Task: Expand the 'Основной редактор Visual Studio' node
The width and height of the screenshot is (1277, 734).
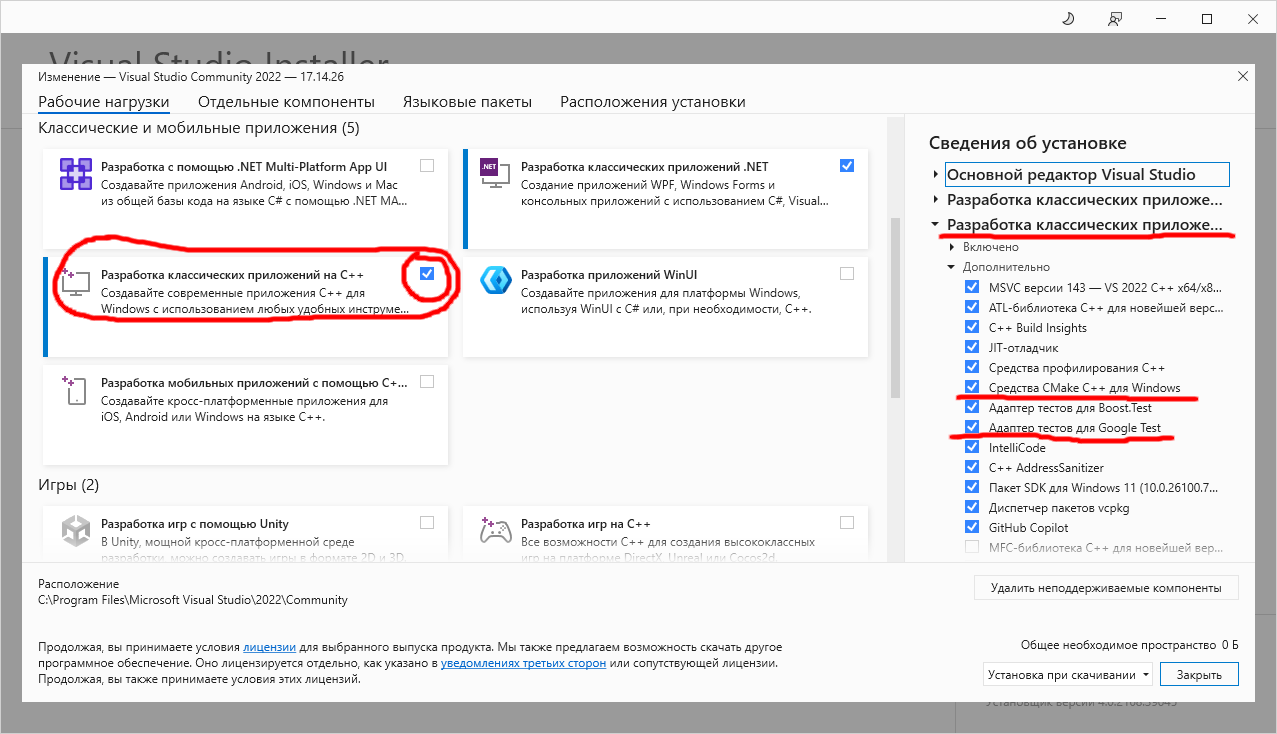Action: (935, 175)
